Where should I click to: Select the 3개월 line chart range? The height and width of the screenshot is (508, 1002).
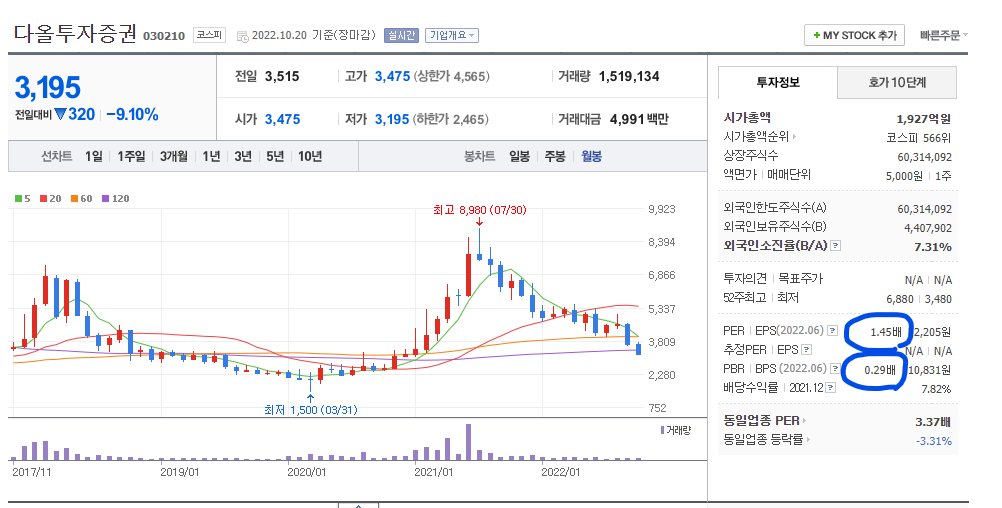click(174, 157)
